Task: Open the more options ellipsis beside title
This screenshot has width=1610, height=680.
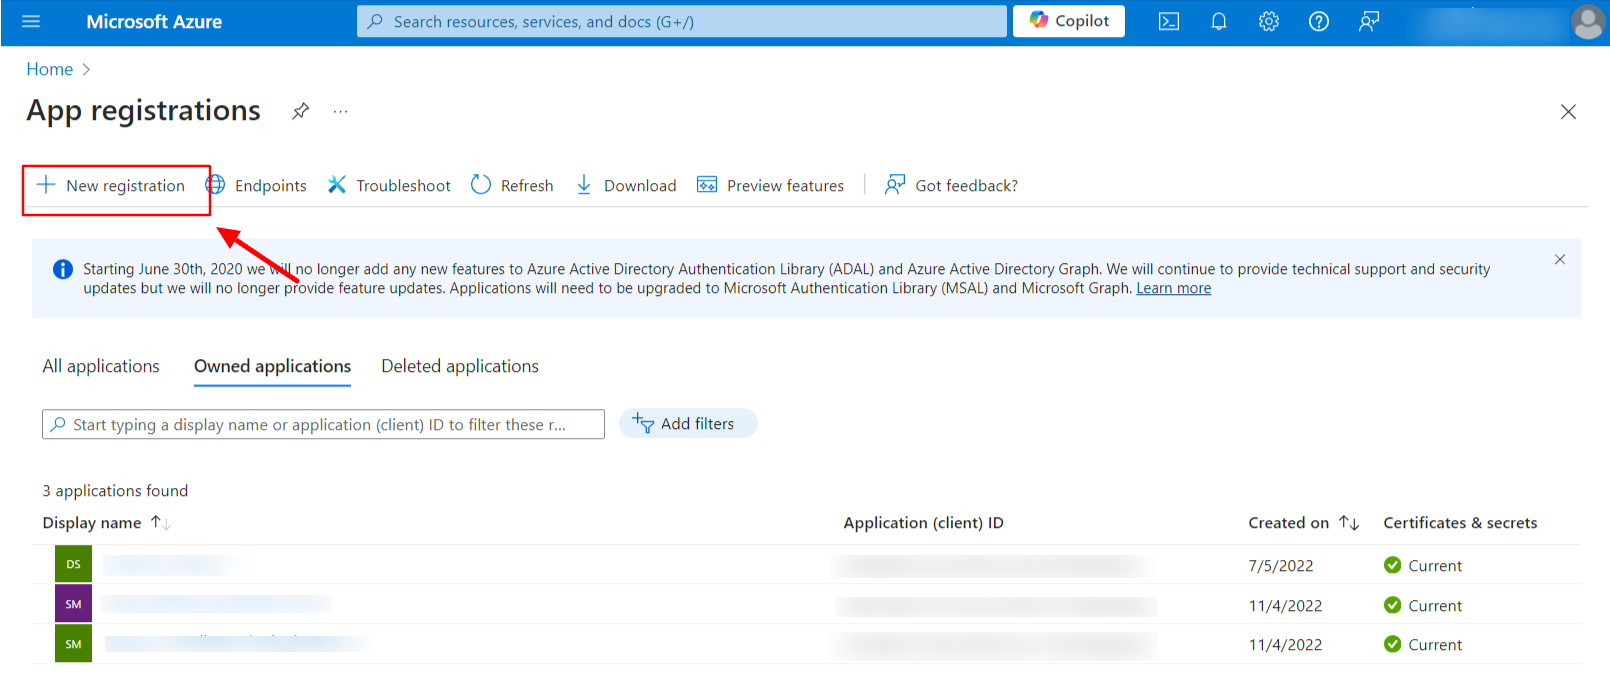Action: 341,111
